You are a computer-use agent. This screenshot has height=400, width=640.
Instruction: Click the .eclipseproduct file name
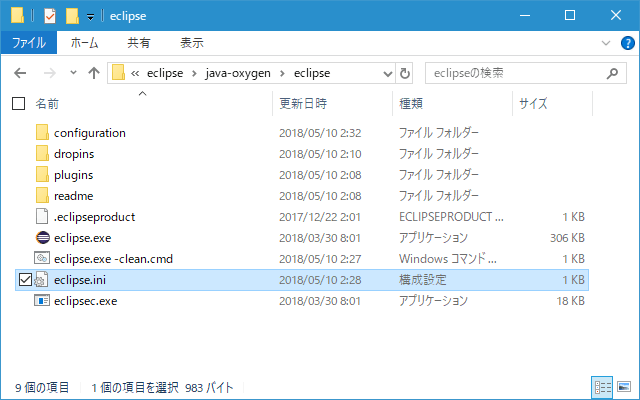click(x=94, y=217)
